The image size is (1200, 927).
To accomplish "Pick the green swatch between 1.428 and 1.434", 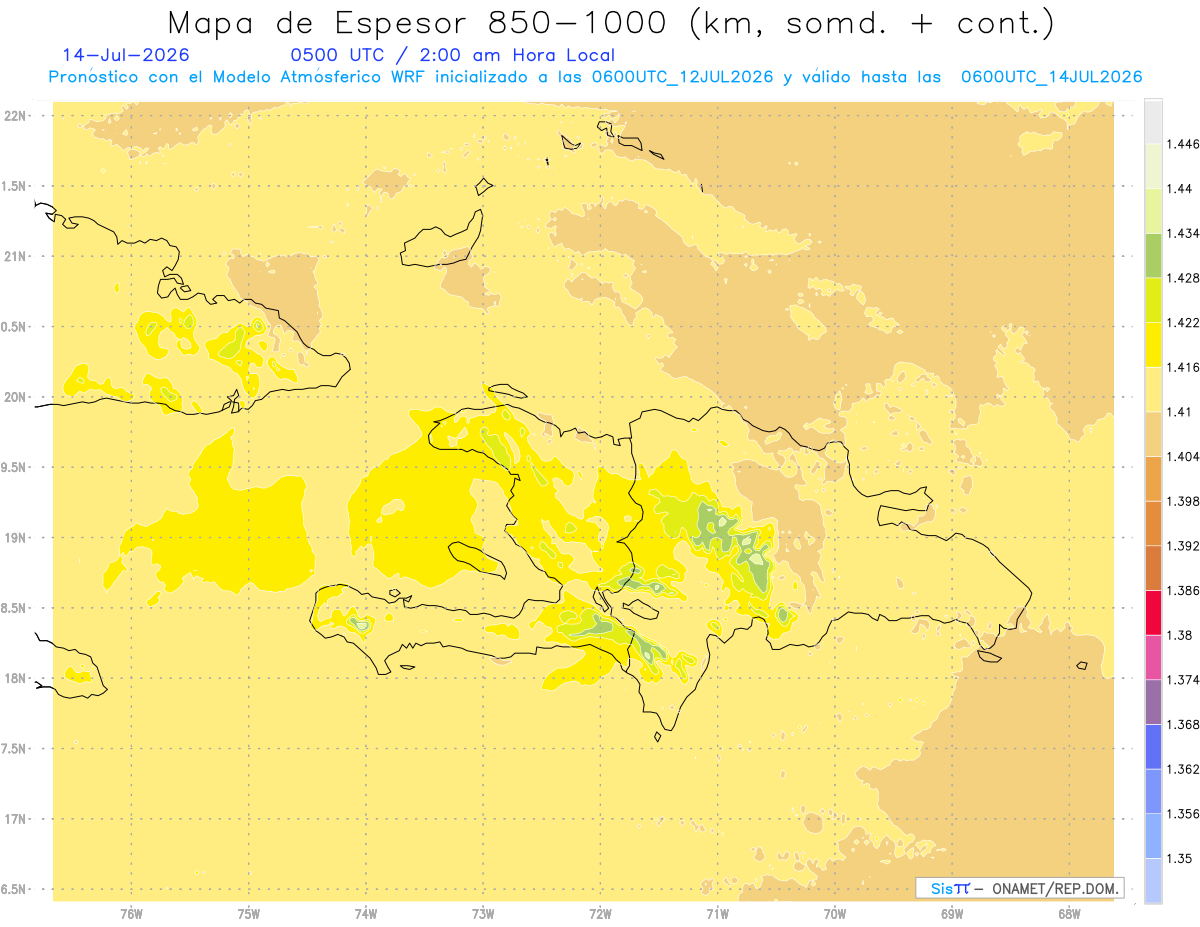I will [1153, 255].
